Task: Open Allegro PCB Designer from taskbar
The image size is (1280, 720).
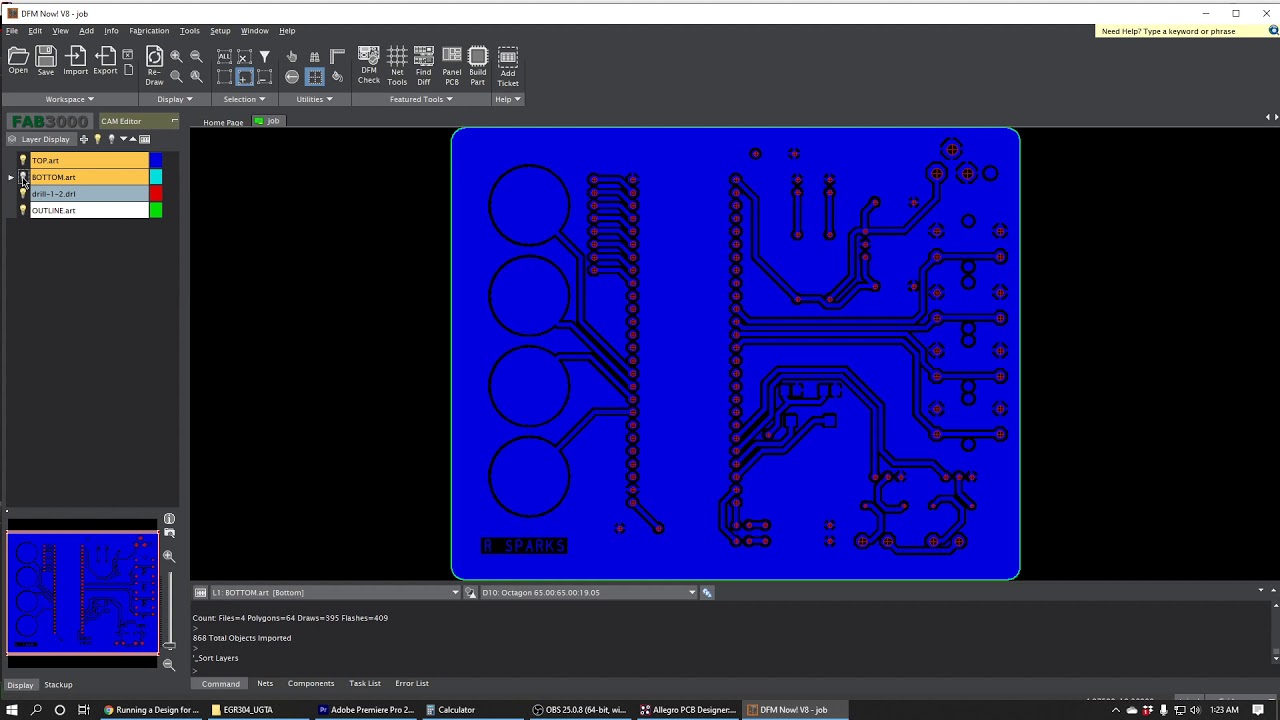Action: coord(688,710)
